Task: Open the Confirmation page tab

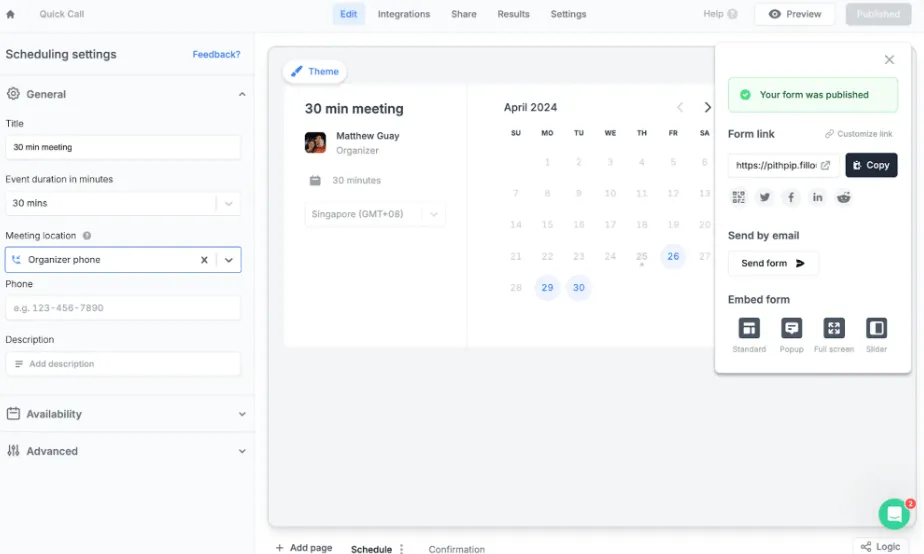Action: click(457, 549)
